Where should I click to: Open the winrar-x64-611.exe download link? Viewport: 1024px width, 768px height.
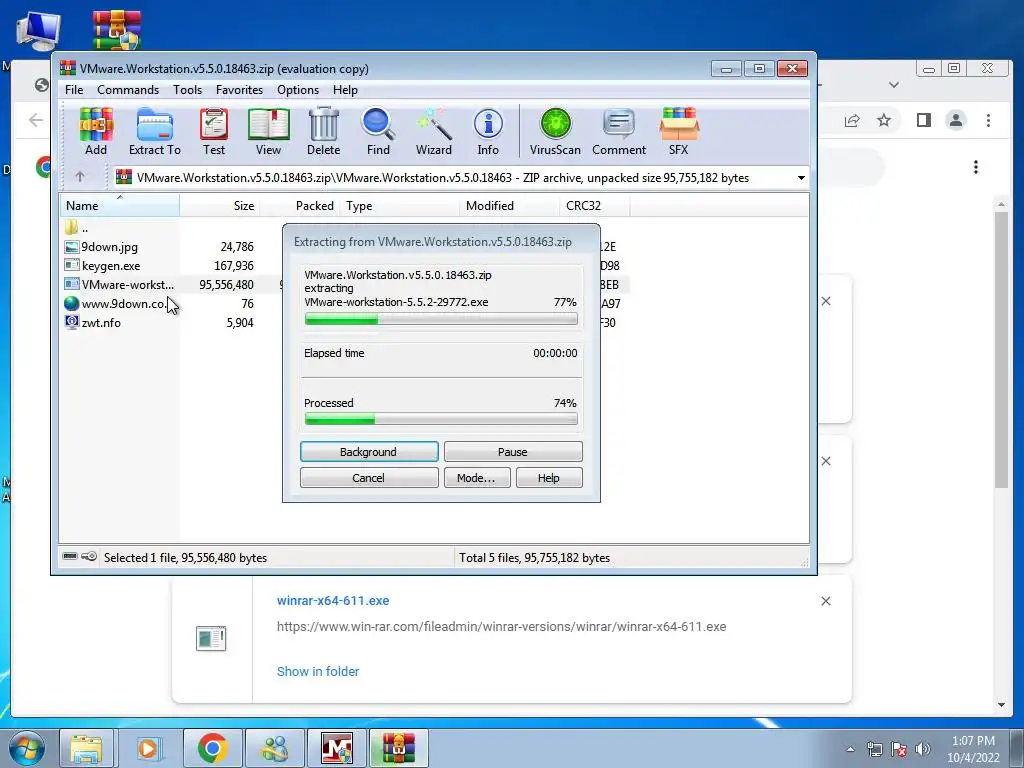333,601
